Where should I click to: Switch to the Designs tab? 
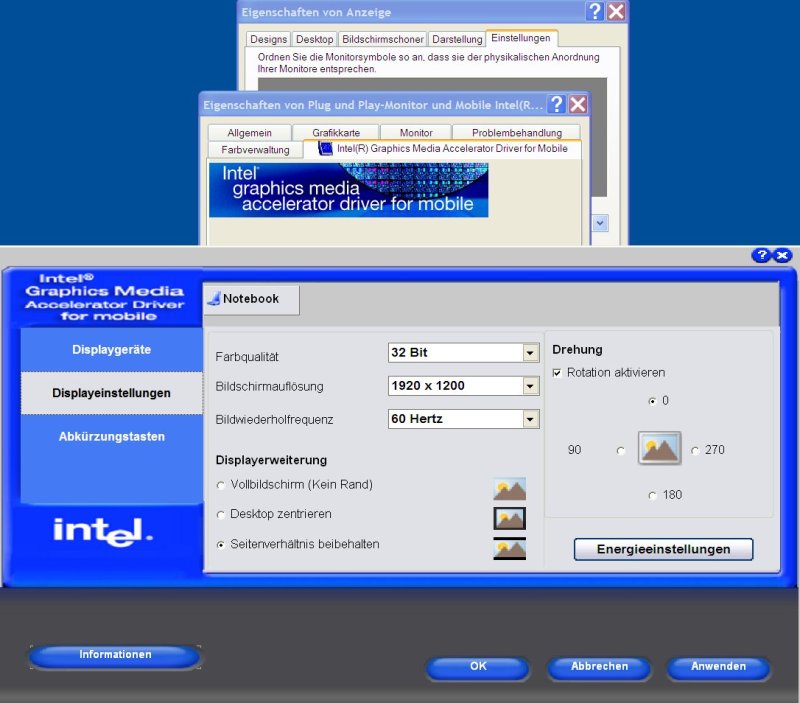tap(268, 39)
